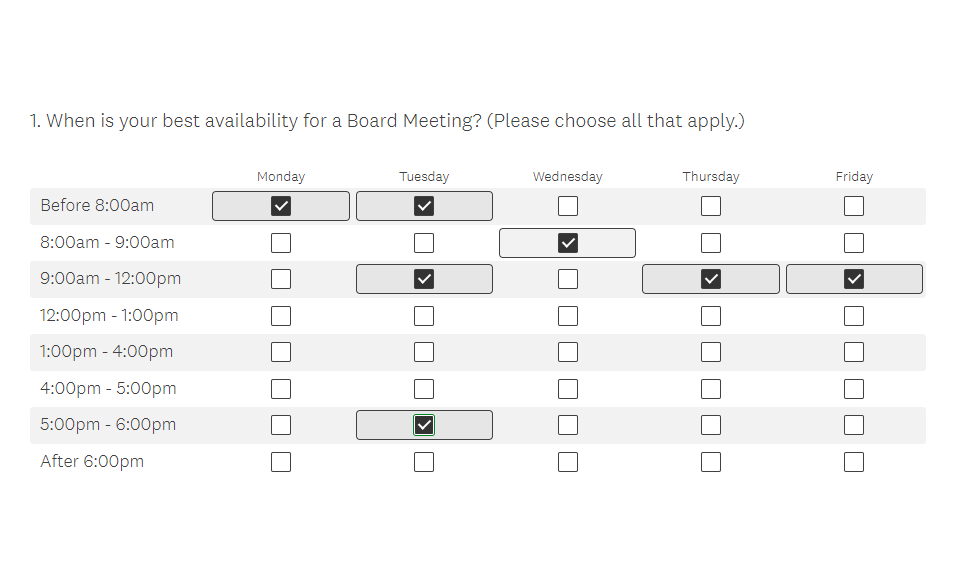Uncheck Tuesday 5:00pm - 6:00pm checkbox
The height and width of the screenshot is (583, 978).
(x=424, y=425)
